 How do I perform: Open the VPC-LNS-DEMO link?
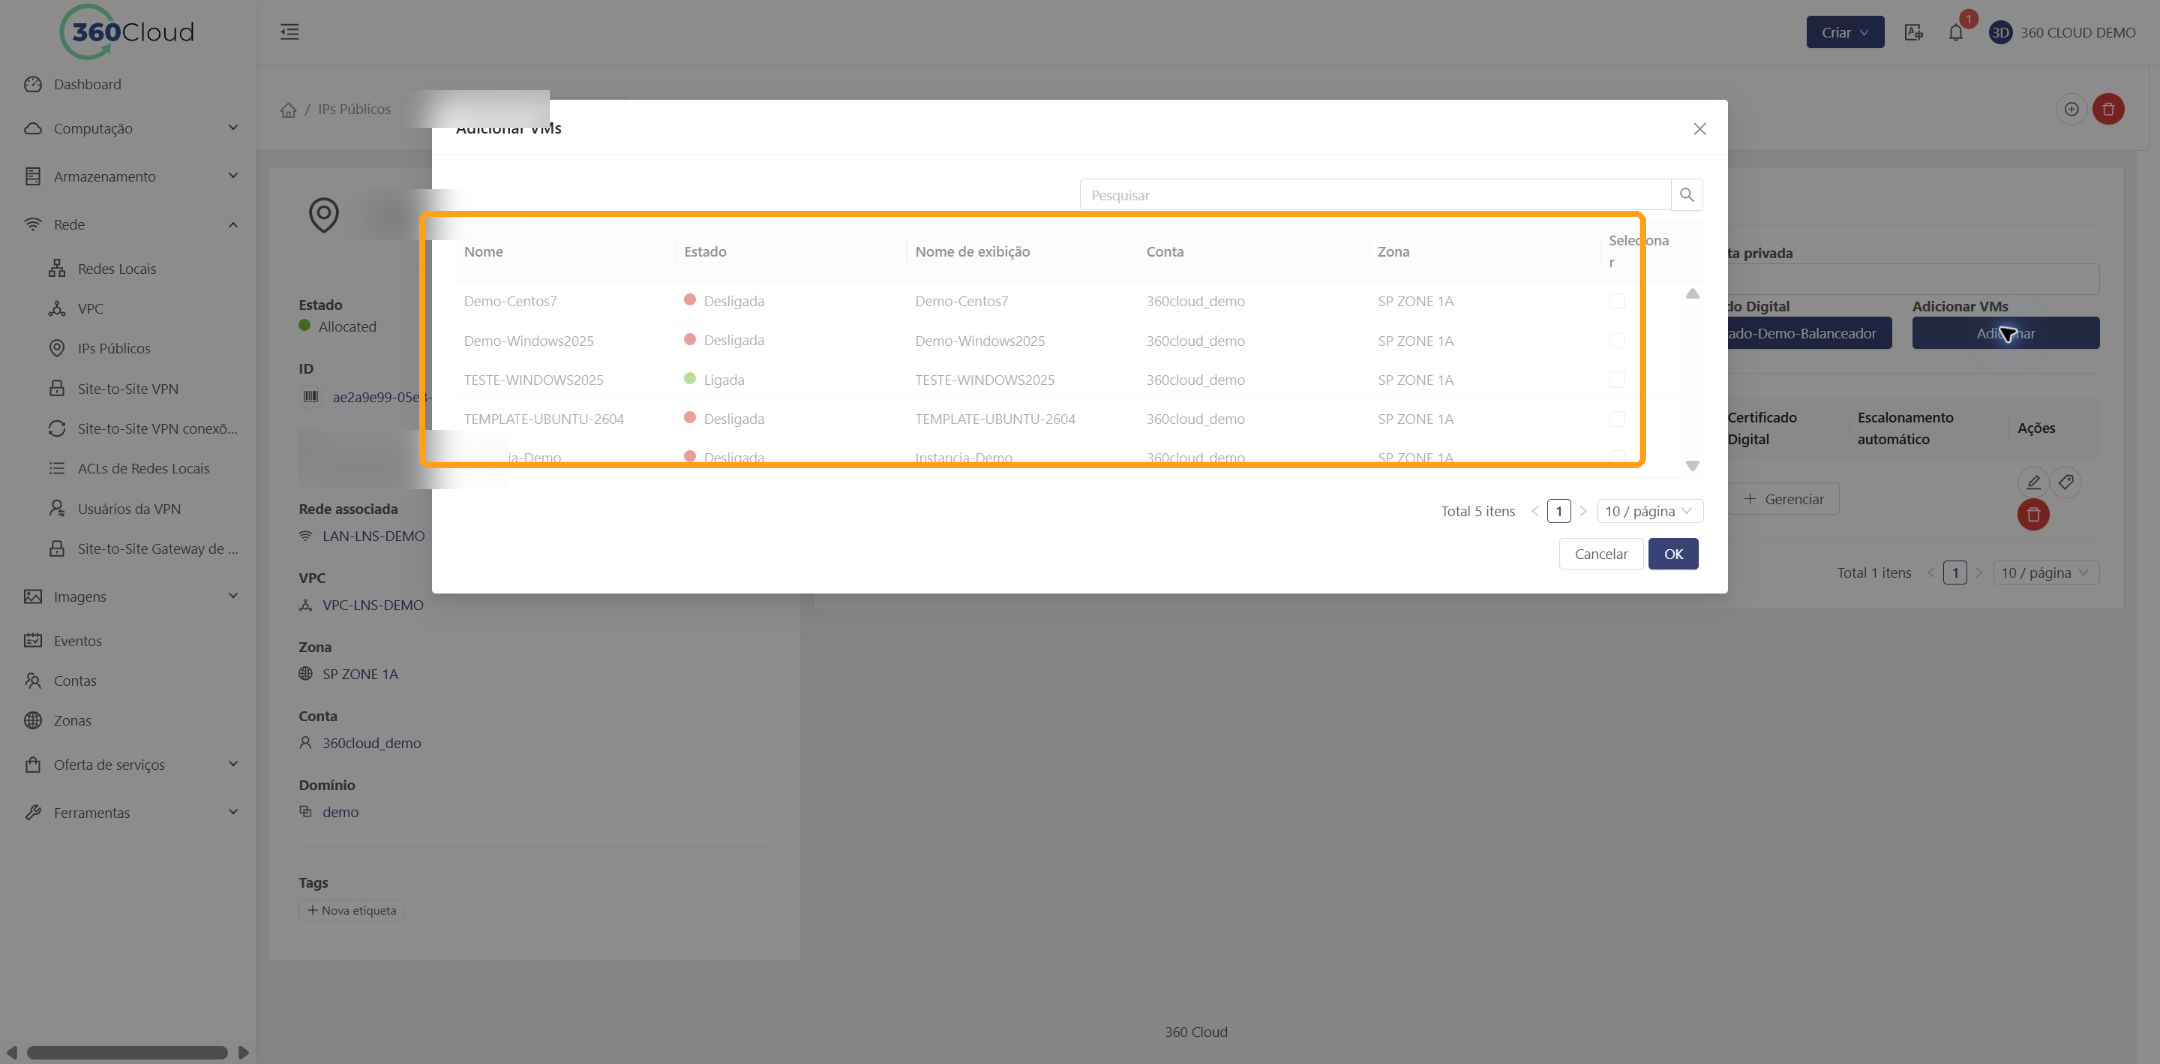point(372,605)
